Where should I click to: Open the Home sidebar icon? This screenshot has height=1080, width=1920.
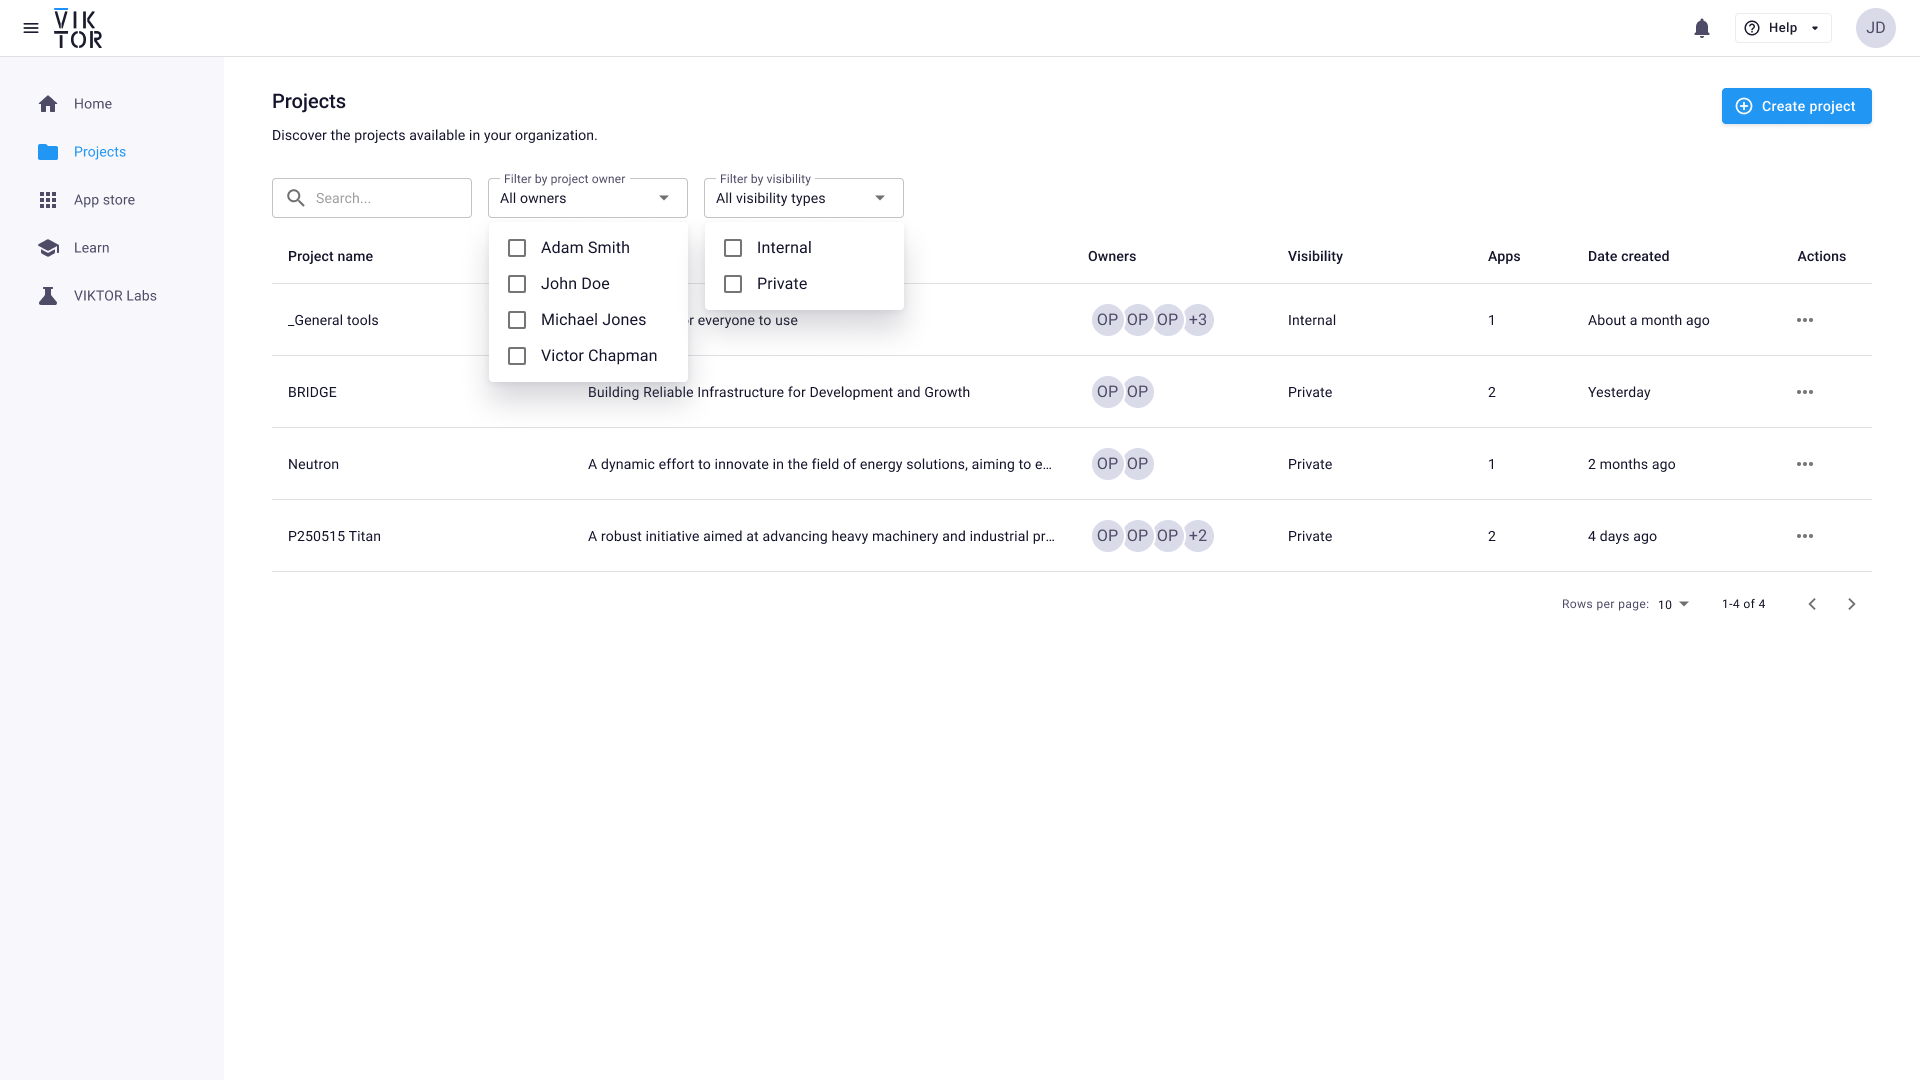pos(48,103)
